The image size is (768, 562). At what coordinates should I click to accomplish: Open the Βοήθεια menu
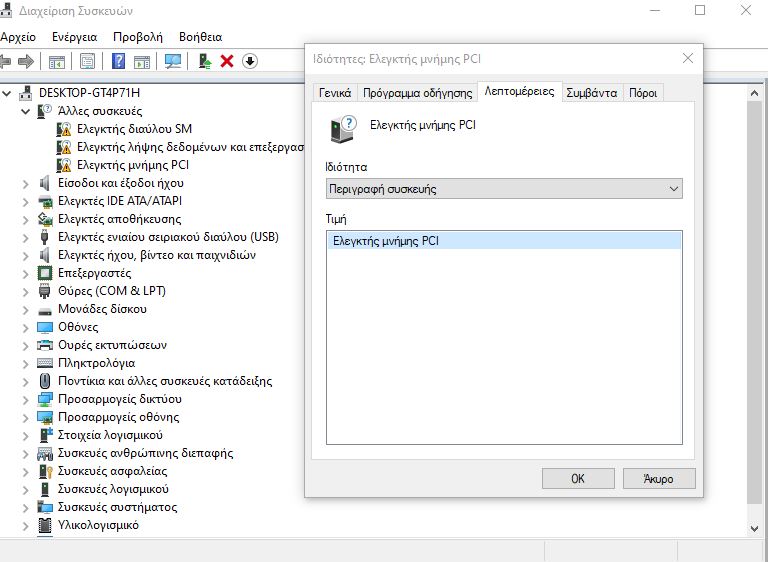[x=200, y=37]
